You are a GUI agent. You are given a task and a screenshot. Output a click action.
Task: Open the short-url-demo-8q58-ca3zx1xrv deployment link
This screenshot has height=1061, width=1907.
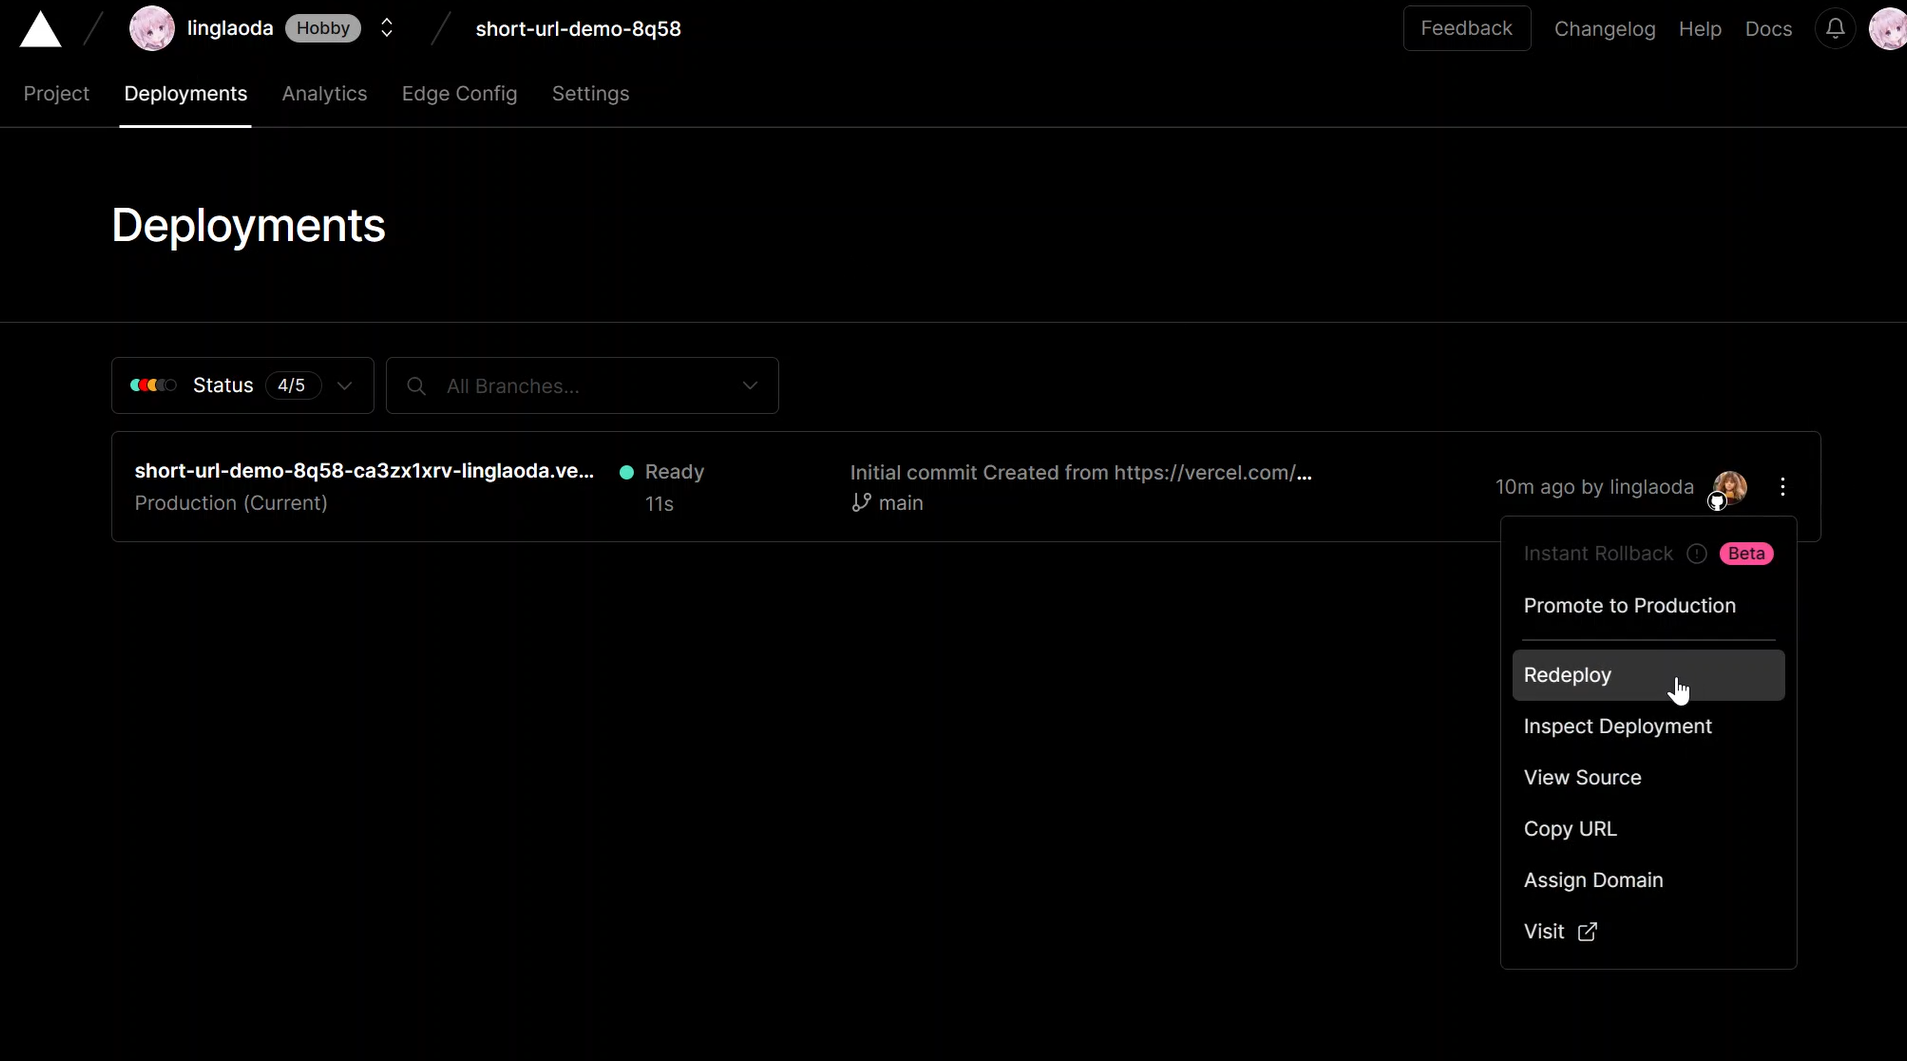[x=364, y=471]
